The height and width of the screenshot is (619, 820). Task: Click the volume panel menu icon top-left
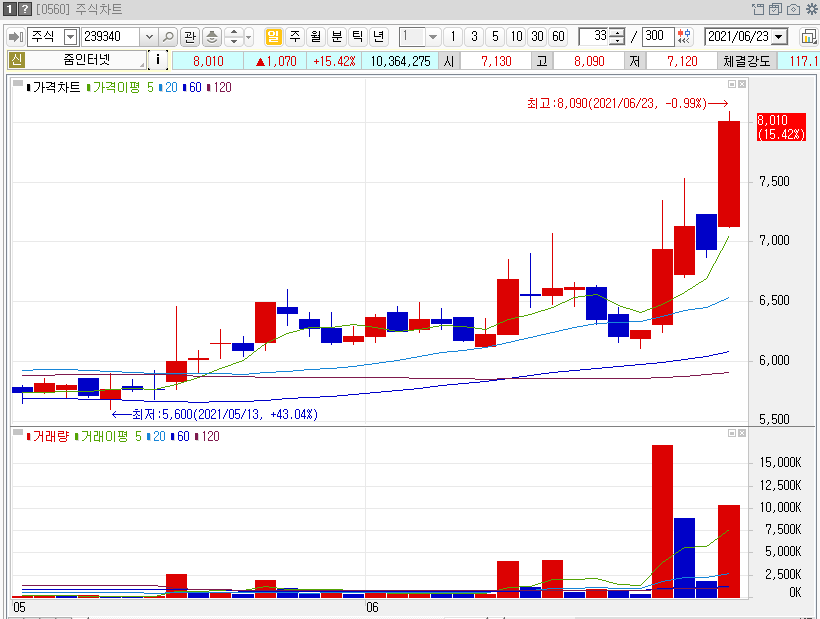[17, 432]
